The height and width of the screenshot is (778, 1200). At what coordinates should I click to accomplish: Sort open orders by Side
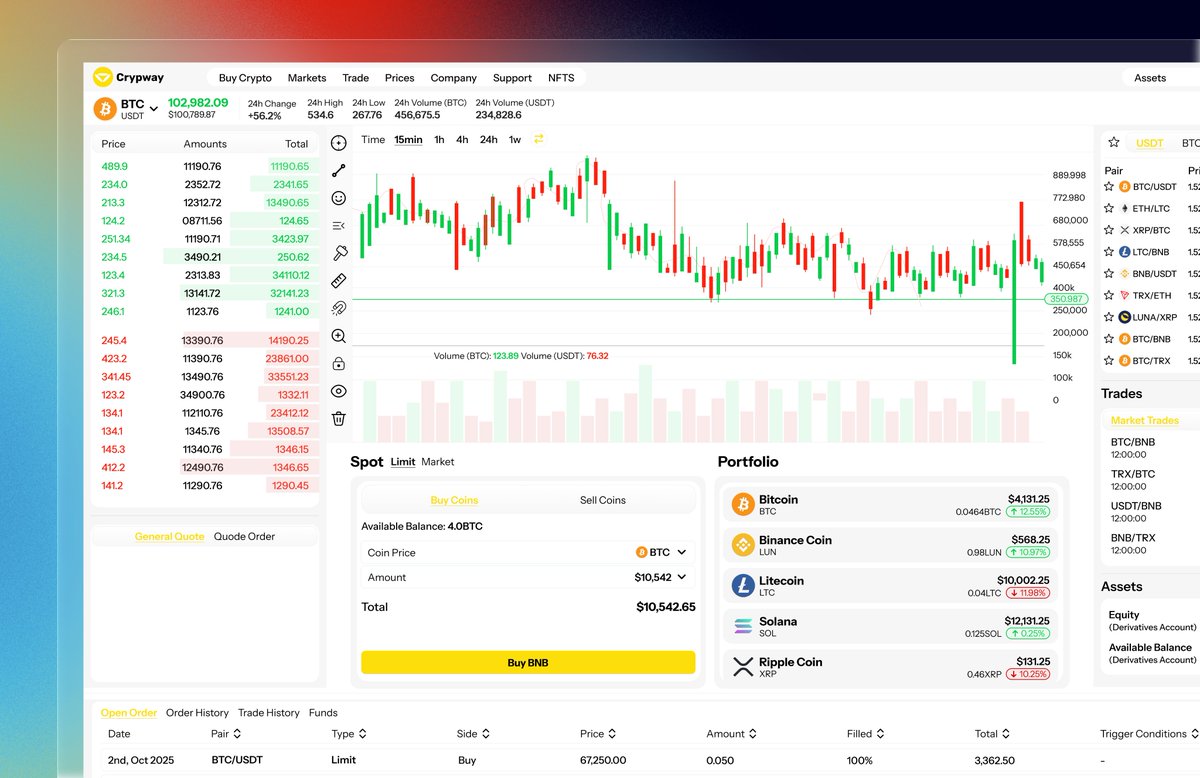(x=486, y=734)
